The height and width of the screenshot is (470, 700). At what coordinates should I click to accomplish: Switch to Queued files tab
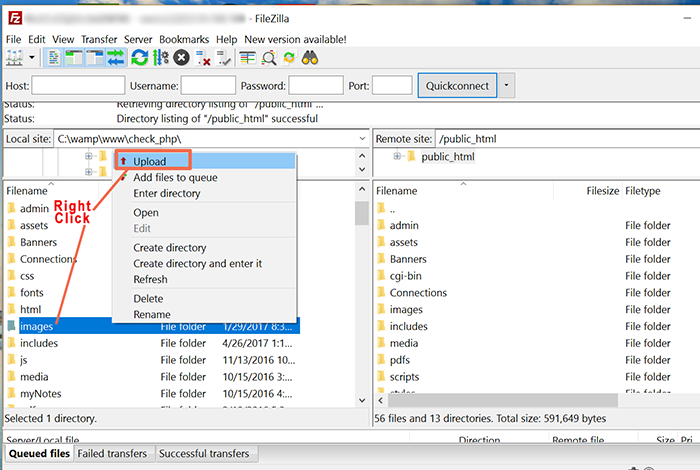tap(39, 453)
